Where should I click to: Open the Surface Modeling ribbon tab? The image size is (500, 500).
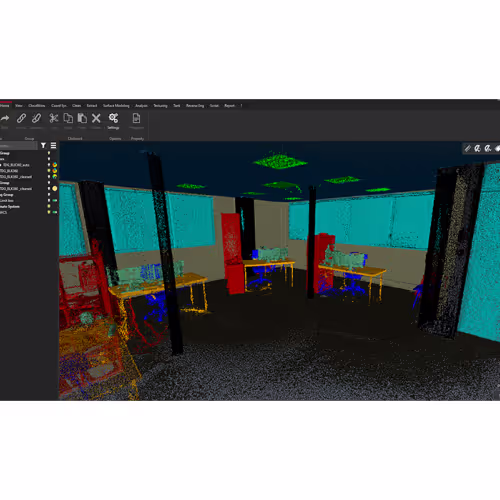click(x=116, y=106)
